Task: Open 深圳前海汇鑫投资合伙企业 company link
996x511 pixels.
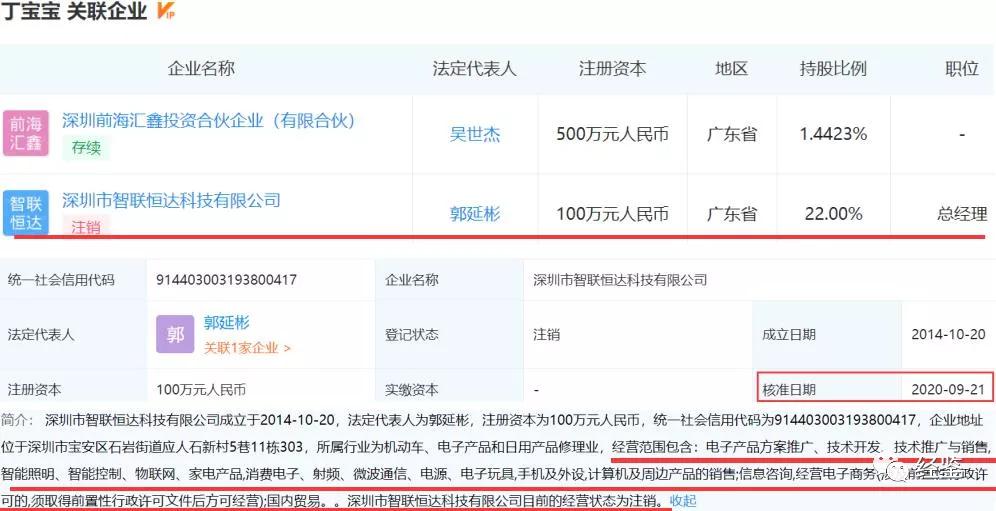Action: [x=208, y=120]
